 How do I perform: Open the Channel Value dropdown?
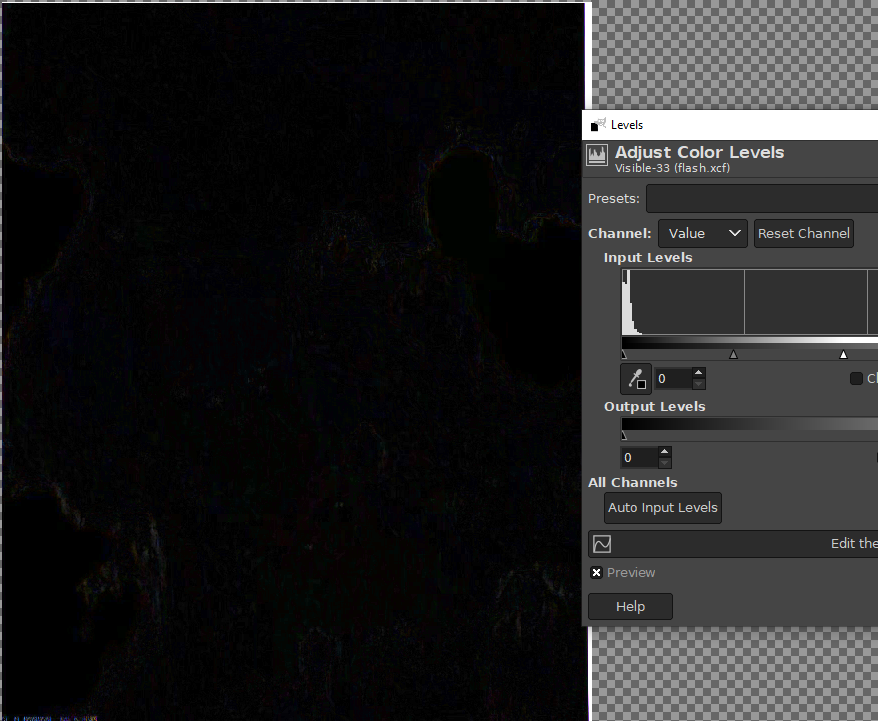[x=702, y=233]
